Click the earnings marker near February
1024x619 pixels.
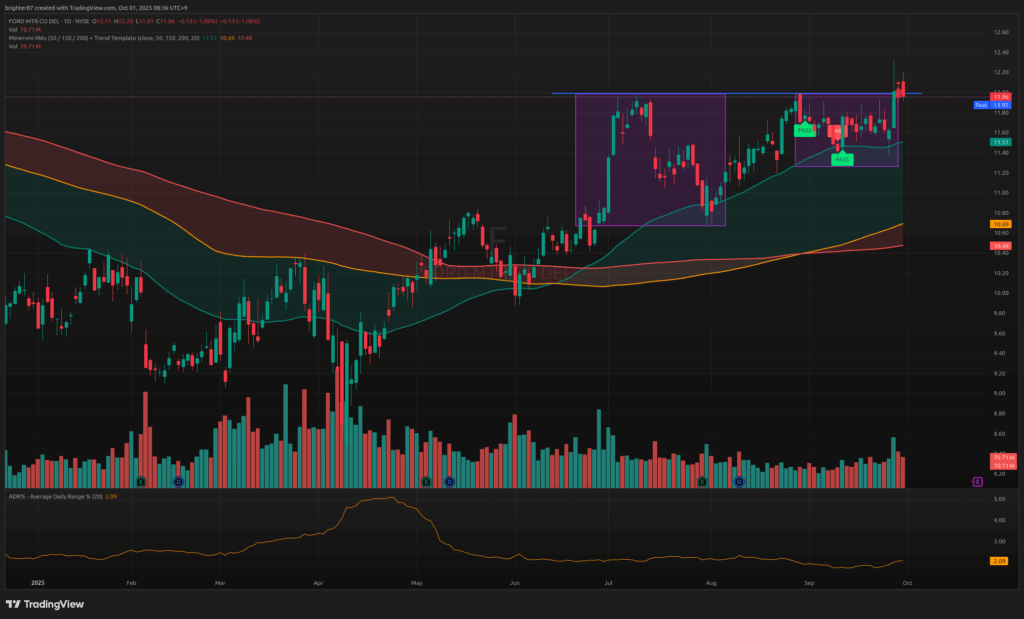141,481
